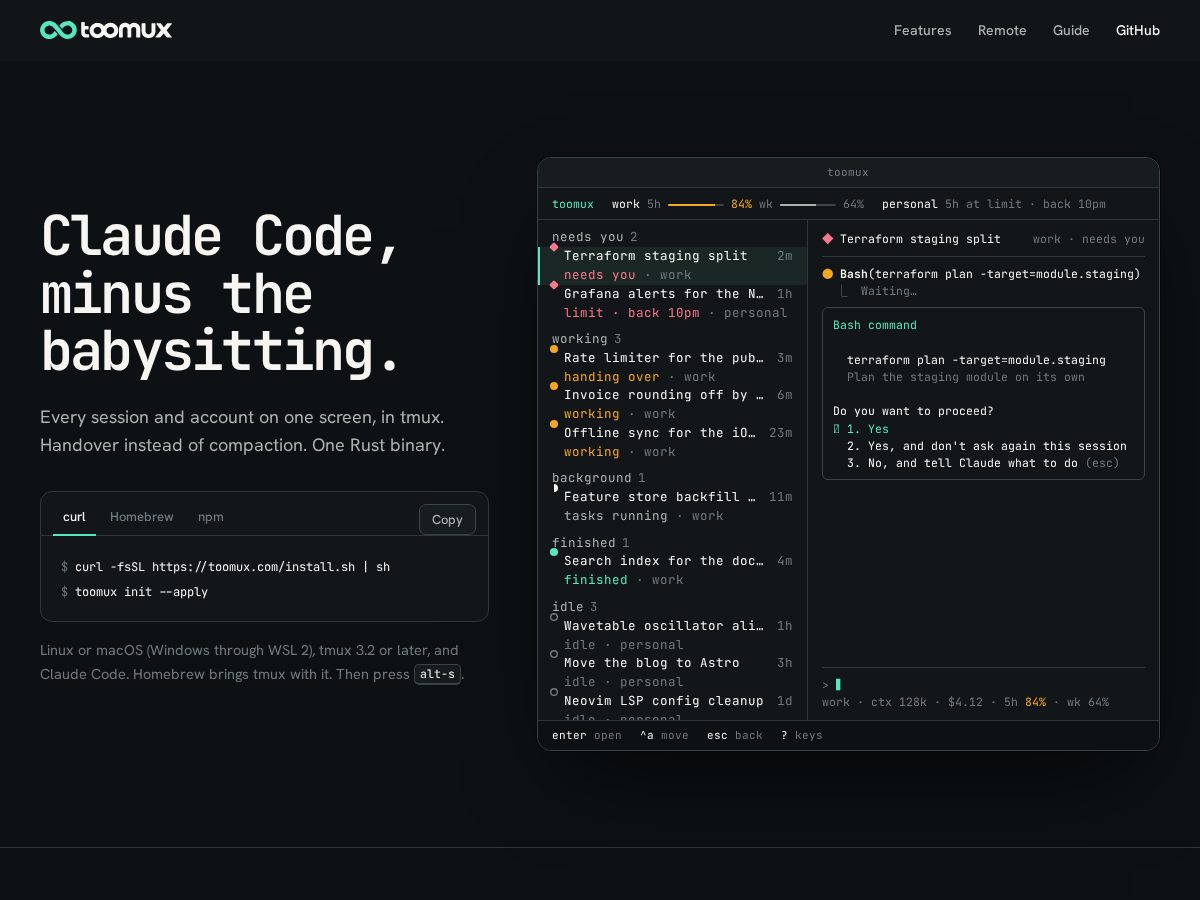Click the orange dot beside Invoice rounding session
Image resolution: width=1200 pixels, height=900 pixels.
(554, 386)
